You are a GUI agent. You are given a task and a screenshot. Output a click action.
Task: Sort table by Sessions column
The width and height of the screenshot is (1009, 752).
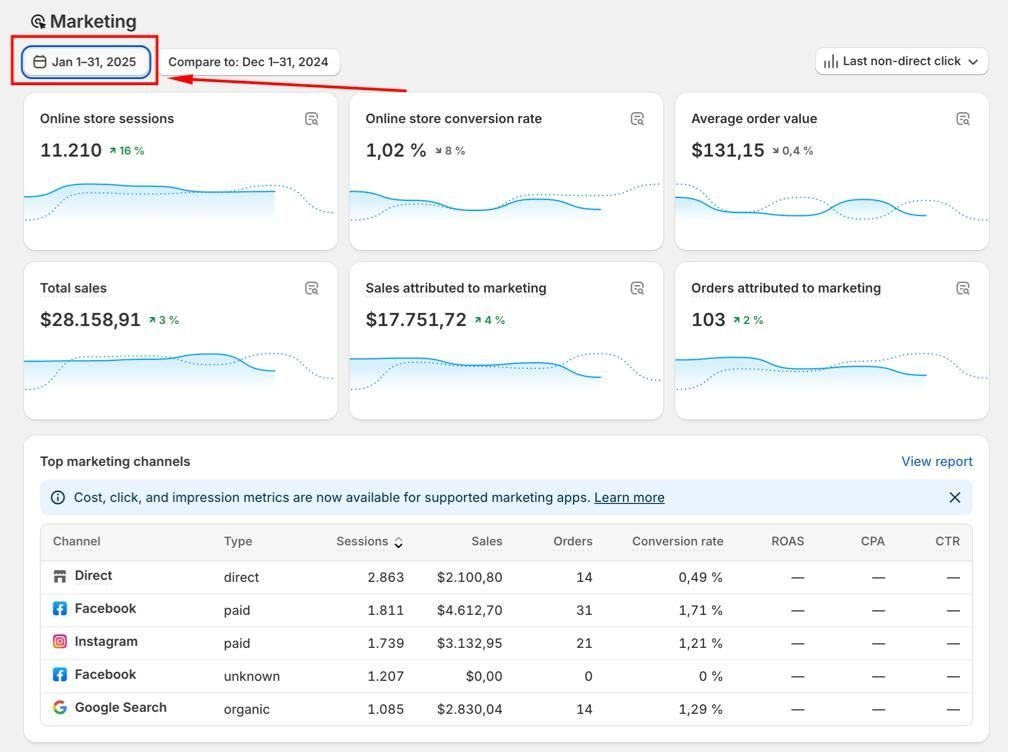click(x=369, y=542)
